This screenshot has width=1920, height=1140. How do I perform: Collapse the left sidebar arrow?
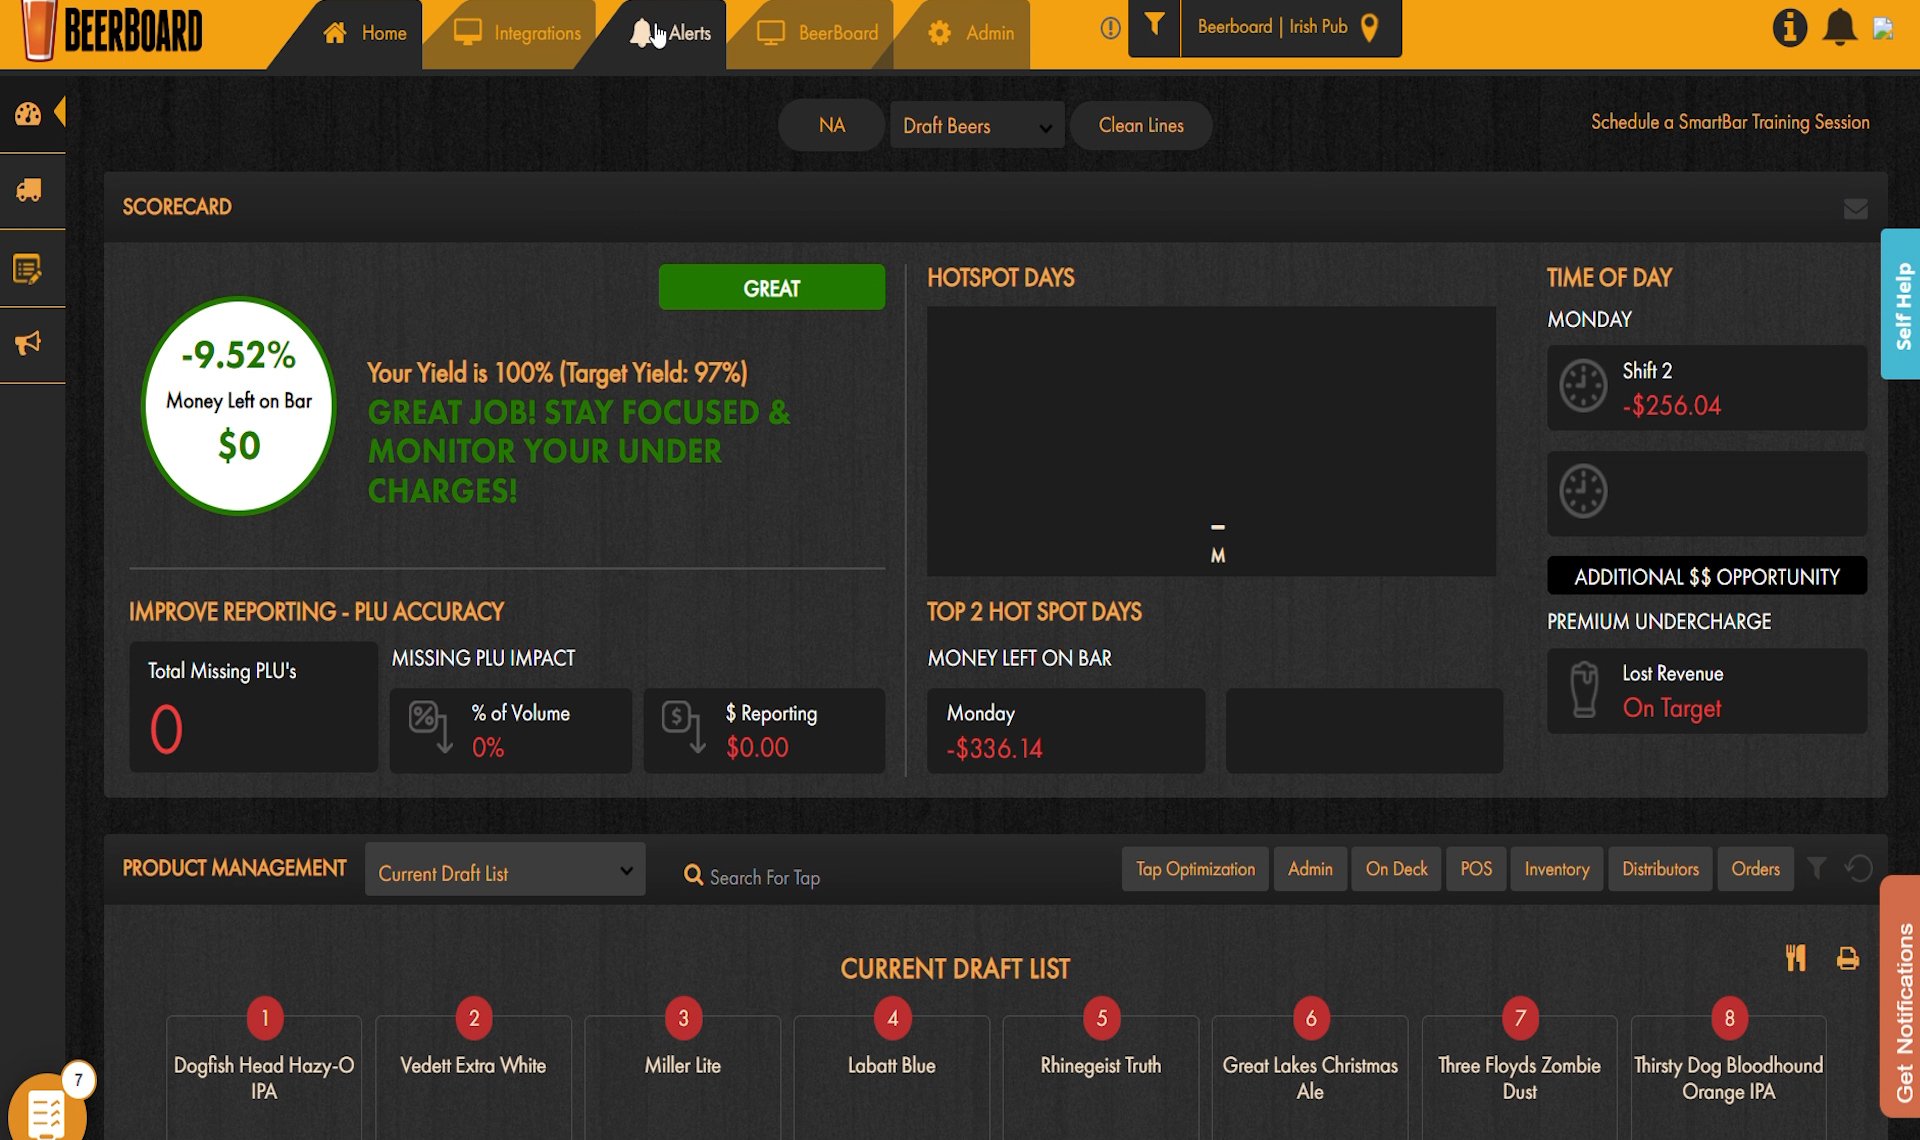60,111
